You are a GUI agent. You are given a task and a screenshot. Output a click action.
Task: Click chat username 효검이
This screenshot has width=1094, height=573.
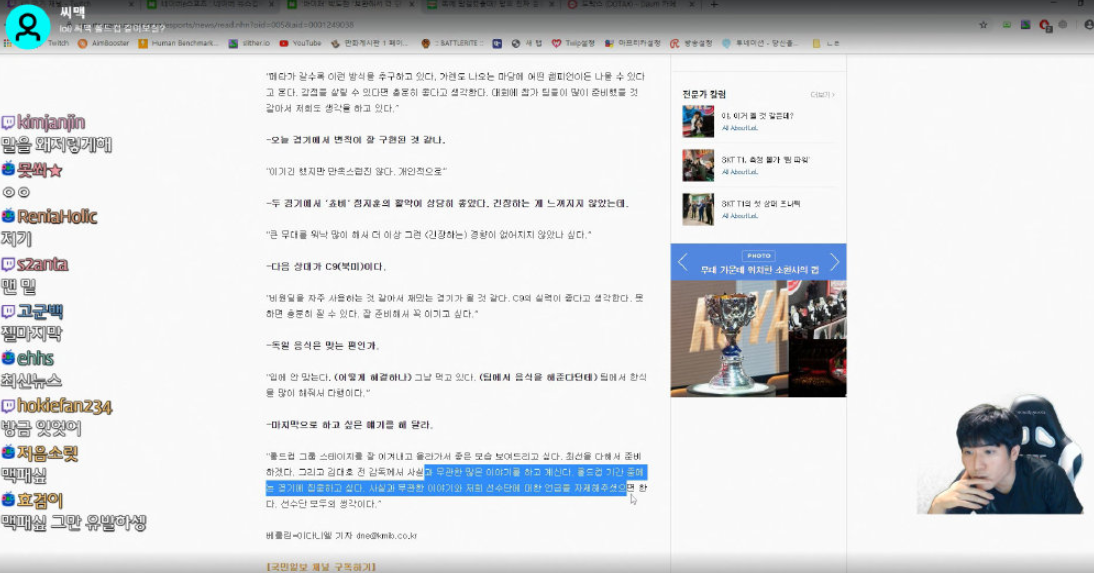click(40, 500)
